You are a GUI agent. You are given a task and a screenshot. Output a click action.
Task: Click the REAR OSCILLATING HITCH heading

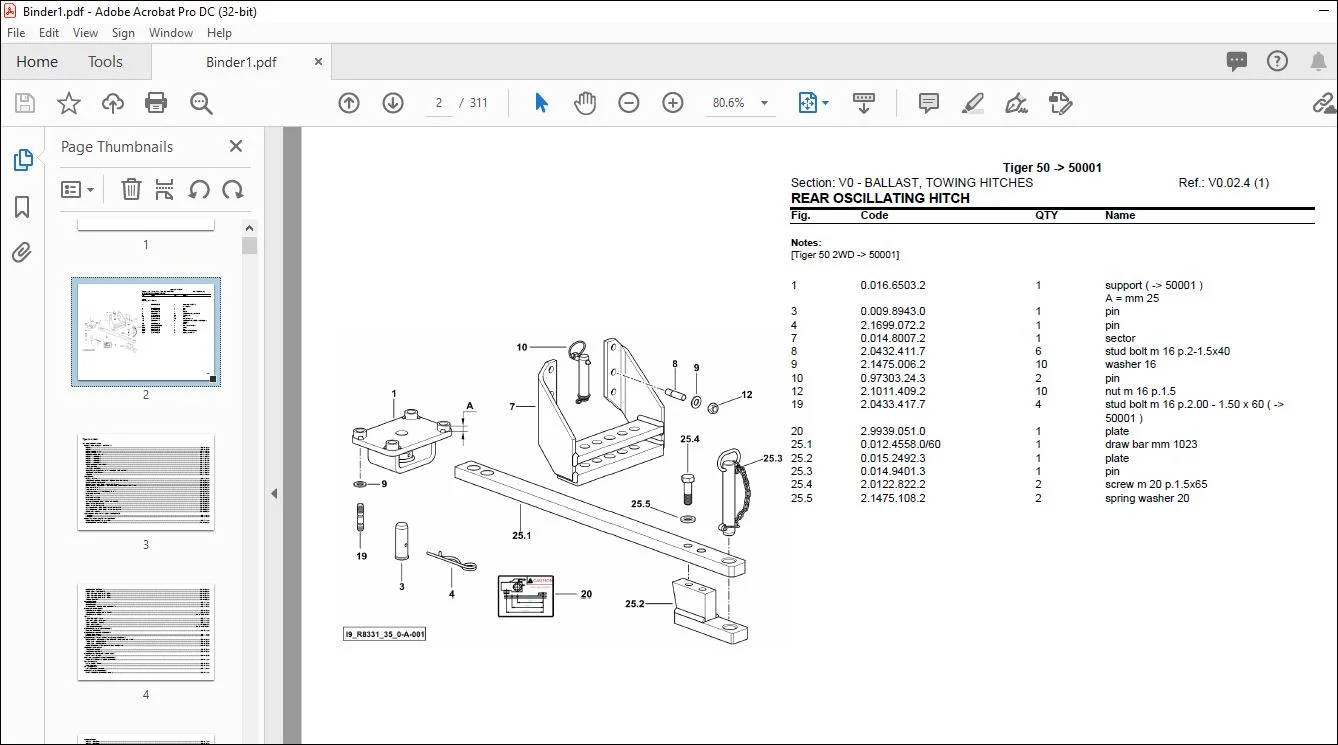click(x=880, y=198)
